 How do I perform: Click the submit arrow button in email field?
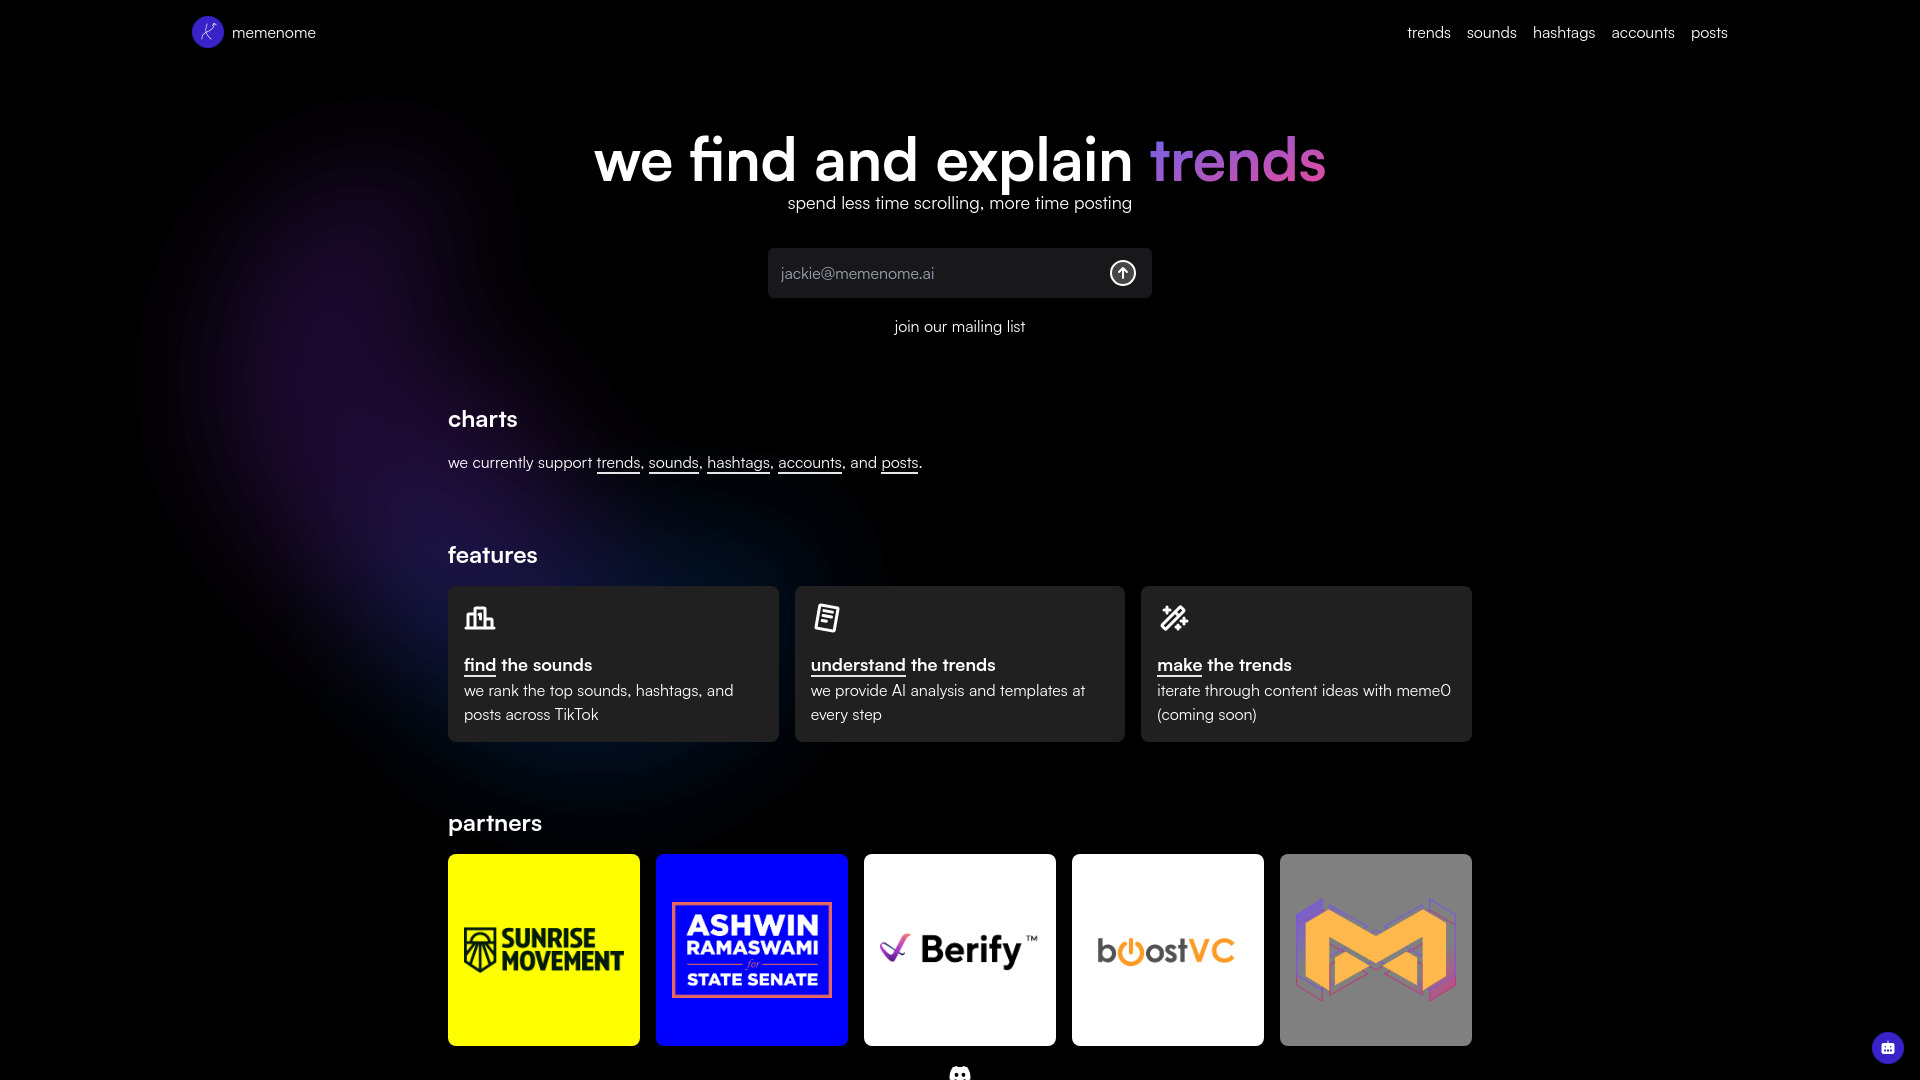tap(1122, 273)
